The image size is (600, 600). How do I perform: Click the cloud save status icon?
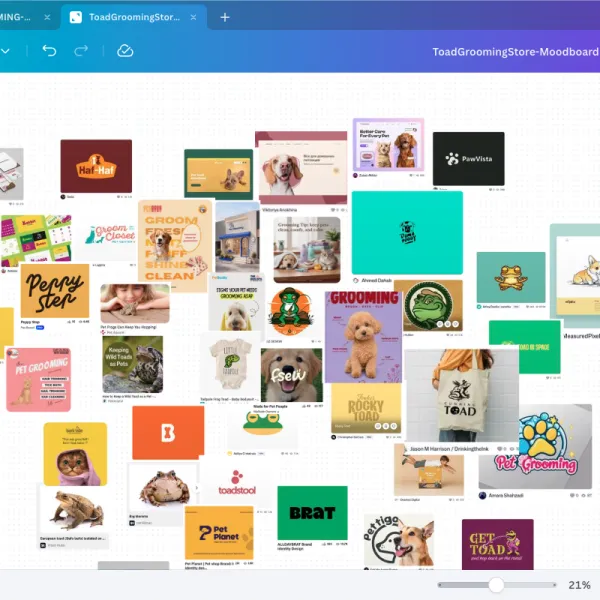125,51
